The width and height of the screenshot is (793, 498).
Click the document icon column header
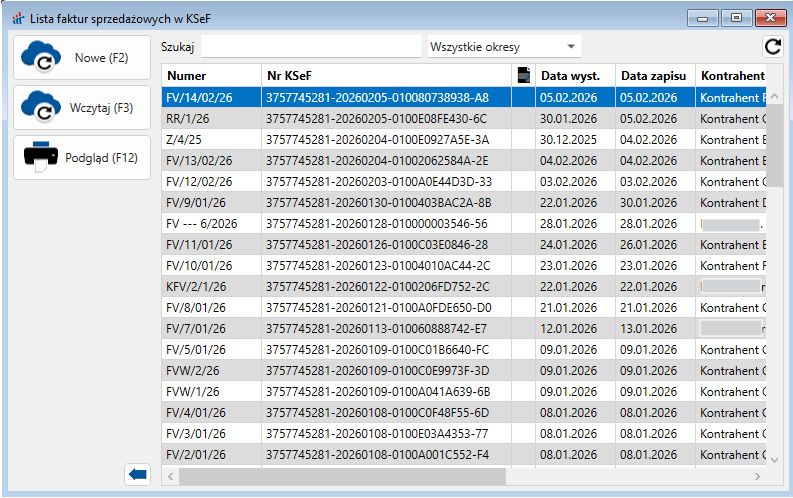[522, 75]
